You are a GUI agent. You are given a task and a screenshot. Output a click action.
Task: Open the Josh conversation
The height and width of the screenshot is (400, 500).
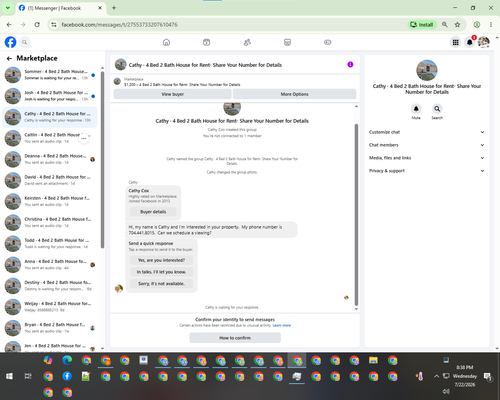[x=50, y=96]
